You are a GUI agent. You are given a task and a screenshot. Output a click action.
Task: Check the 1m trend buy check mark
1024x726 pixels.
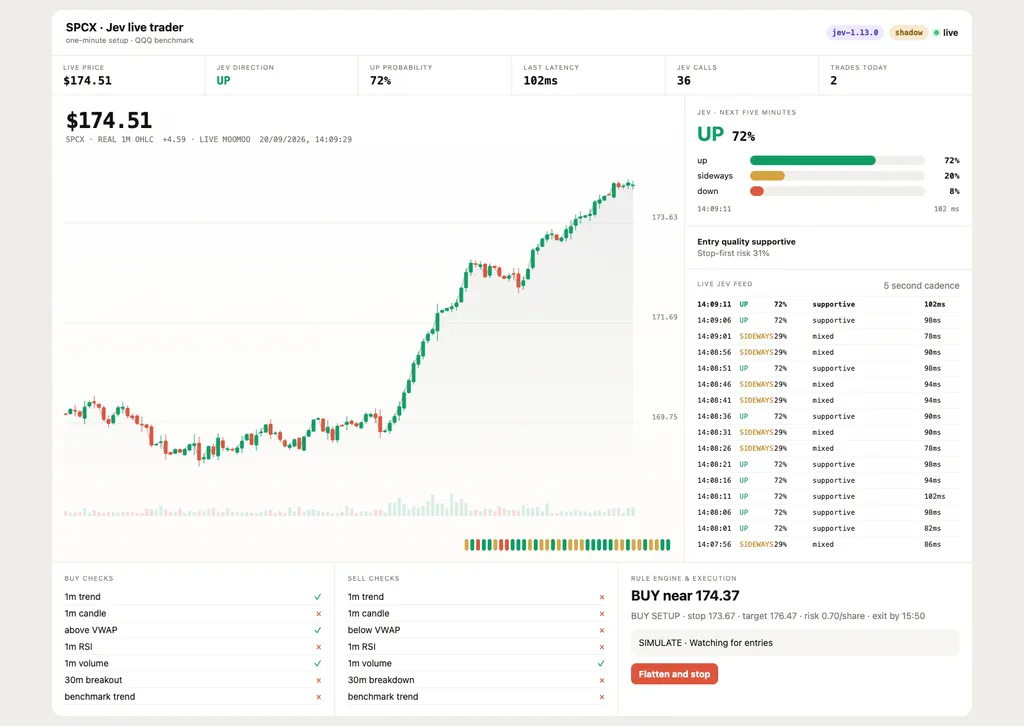(318, 597)
